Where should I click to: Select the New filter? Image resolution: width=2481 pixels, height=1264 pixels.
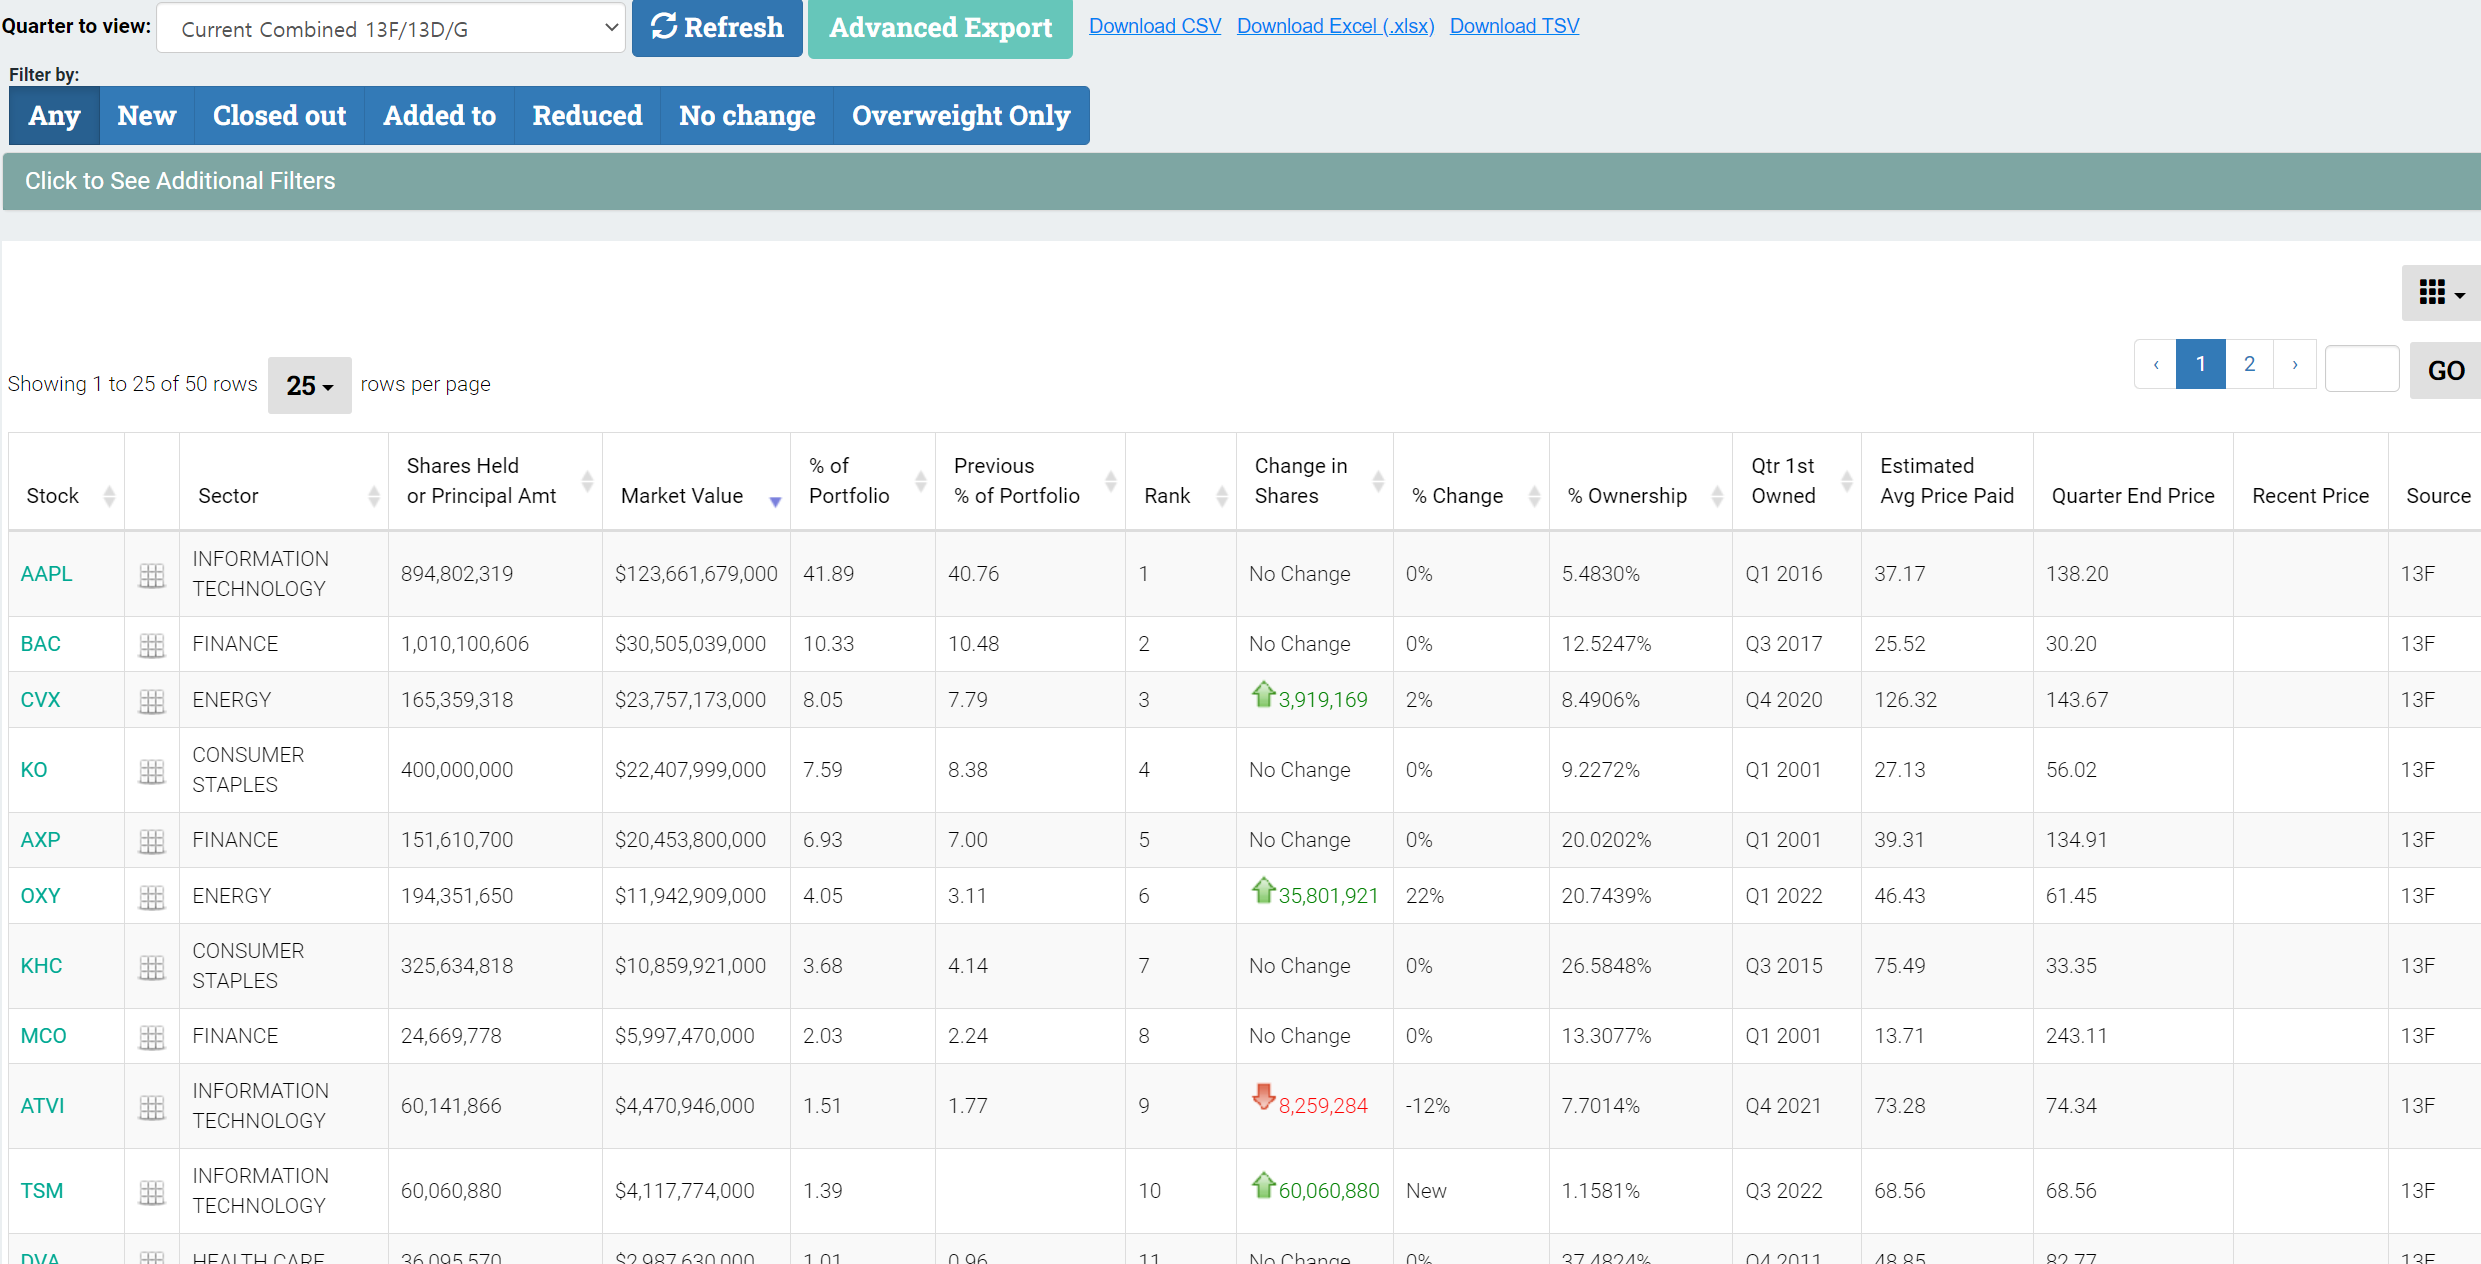point(146,116)
